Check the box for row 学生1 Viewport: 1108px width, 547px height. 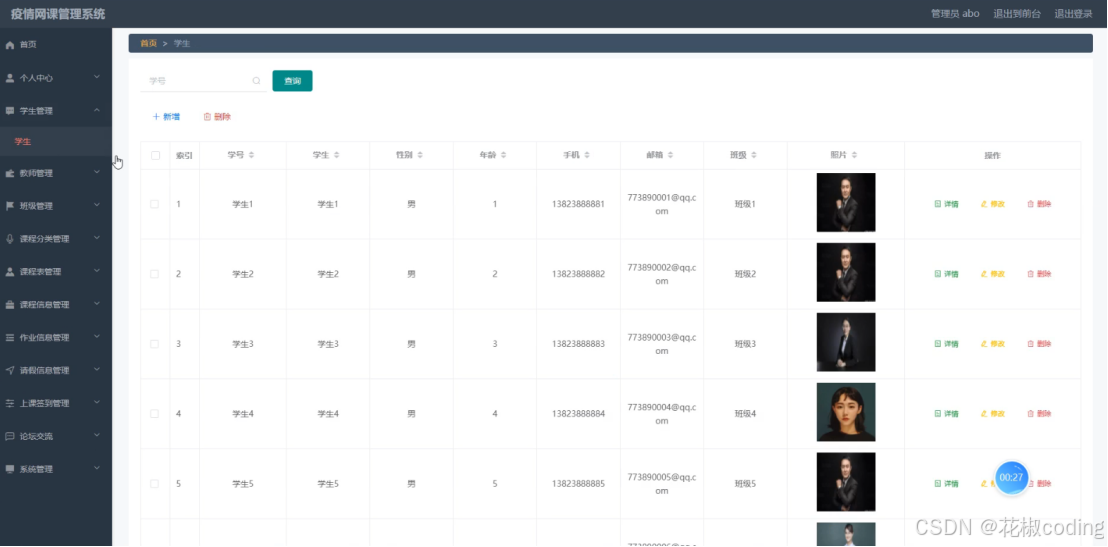[155, 204]
